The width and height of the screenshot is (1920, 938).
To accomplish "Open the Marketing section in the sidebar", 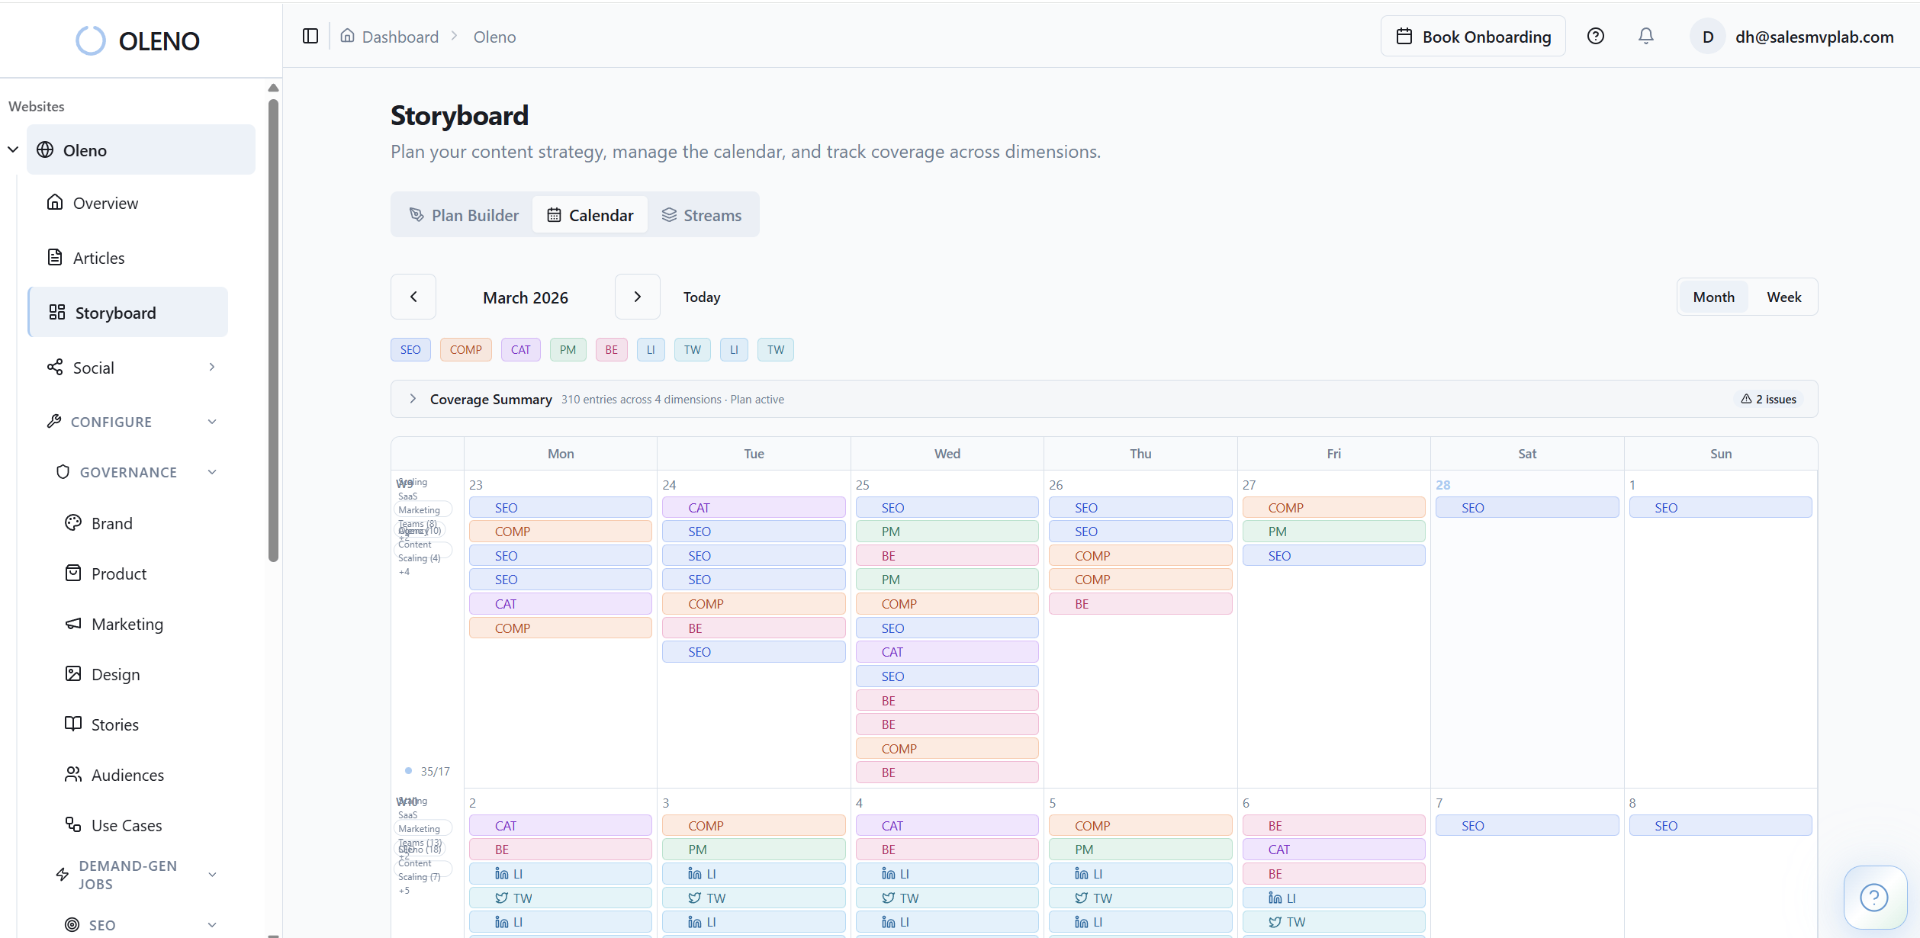I will (x=127, y=624).
